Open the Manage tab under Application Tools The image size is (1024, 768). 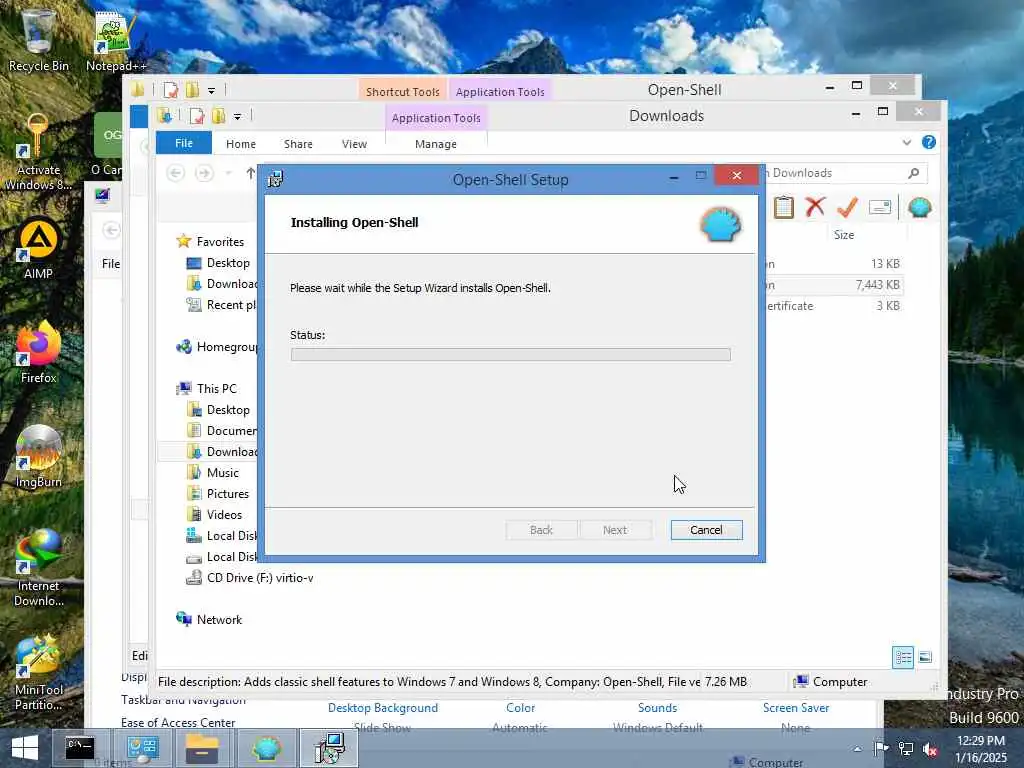point(436,144)
